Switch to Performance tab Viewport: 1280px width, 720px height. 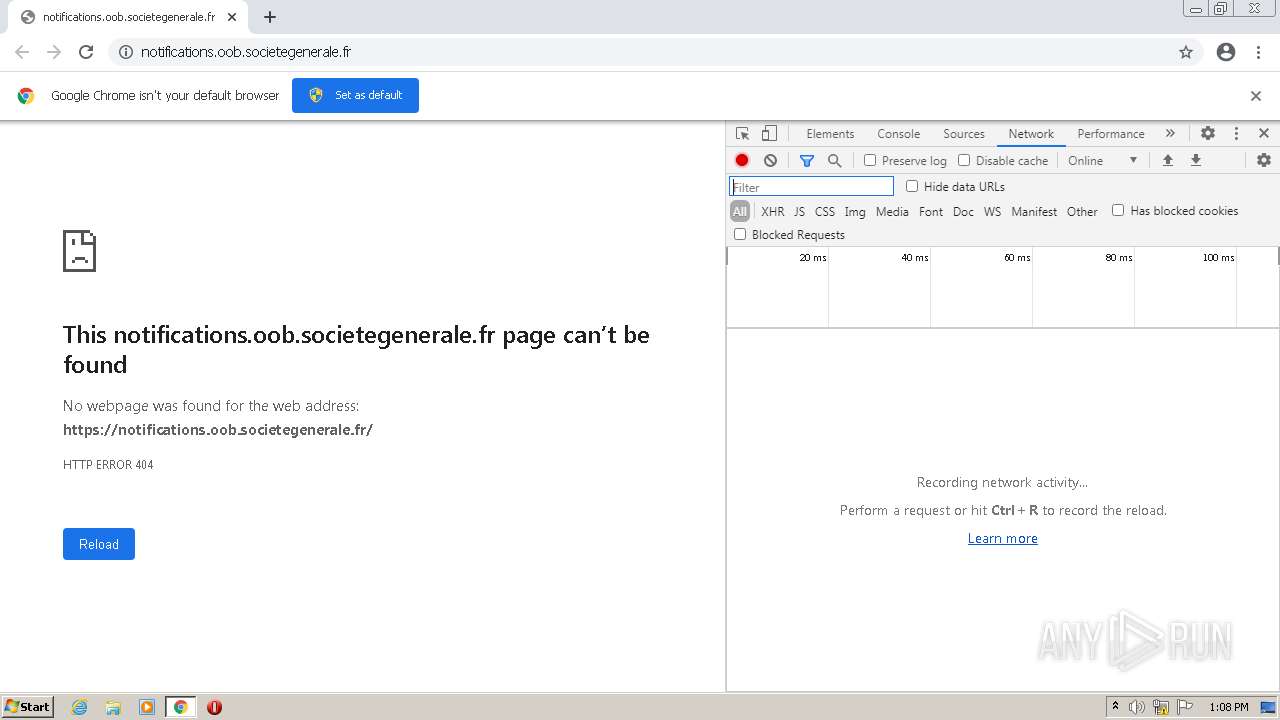(1111, 134)
